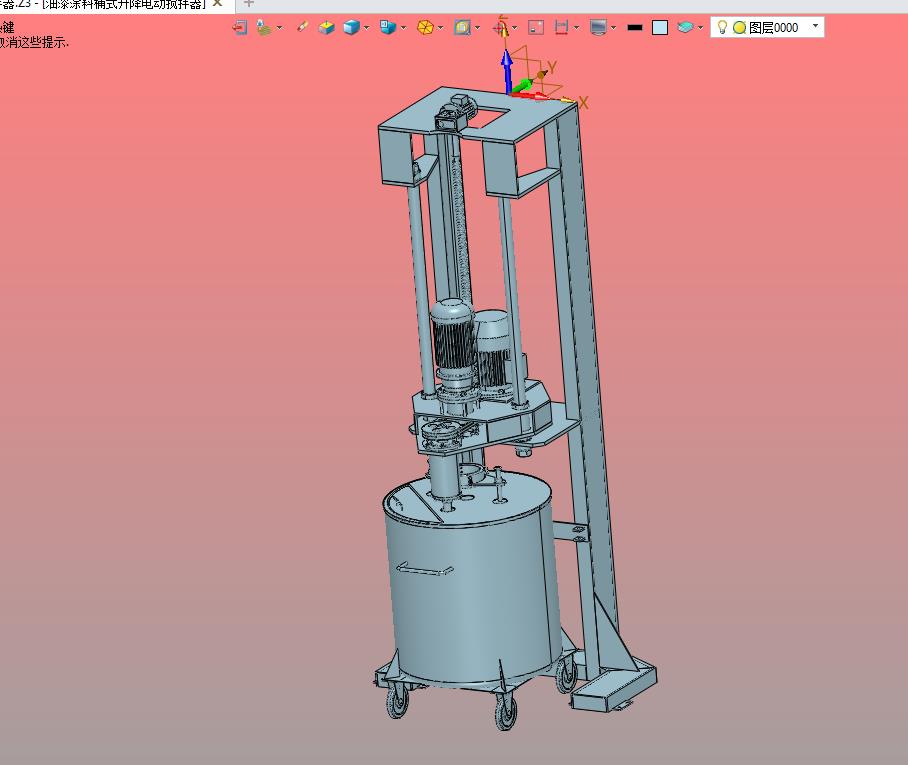Click the yellow circle layer color icon

[x=739, y=27]
